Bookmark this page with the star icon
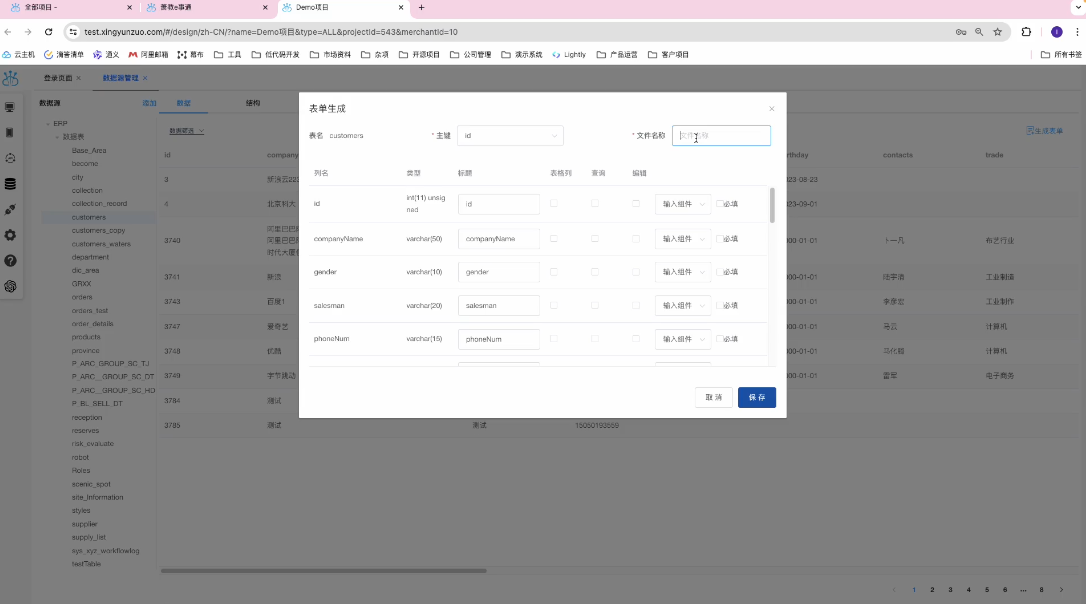 997,32
